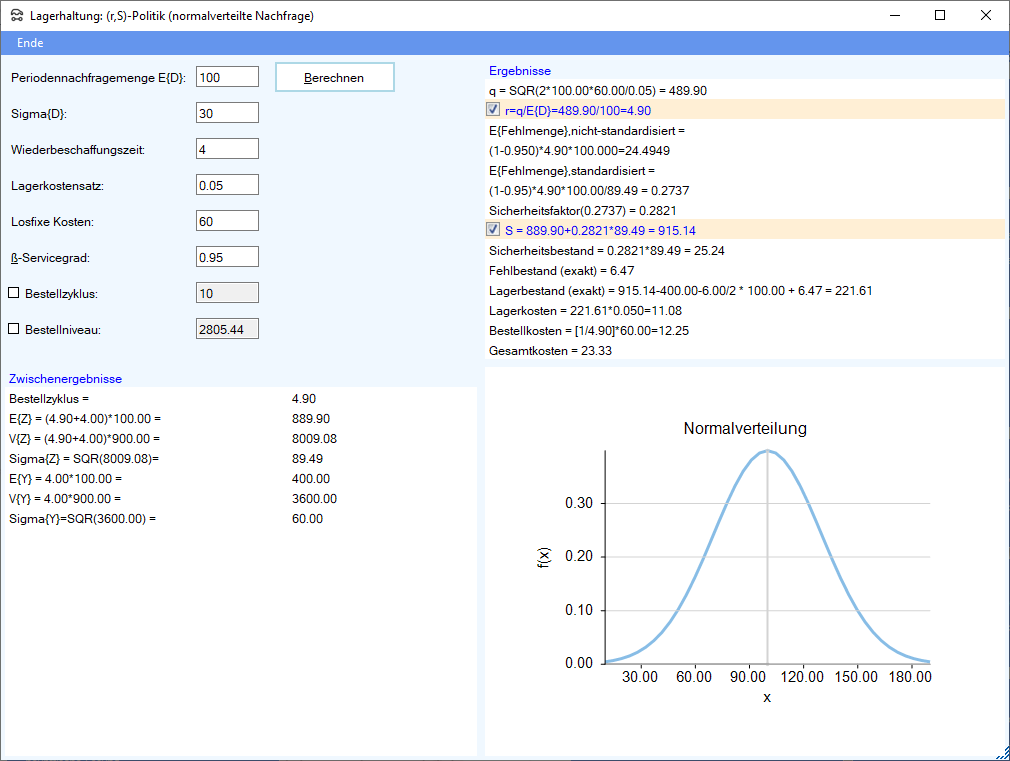Click into the Lagerkostensatz field
1010x761 pixels.
pyautogui.click(x=227, y=185)
